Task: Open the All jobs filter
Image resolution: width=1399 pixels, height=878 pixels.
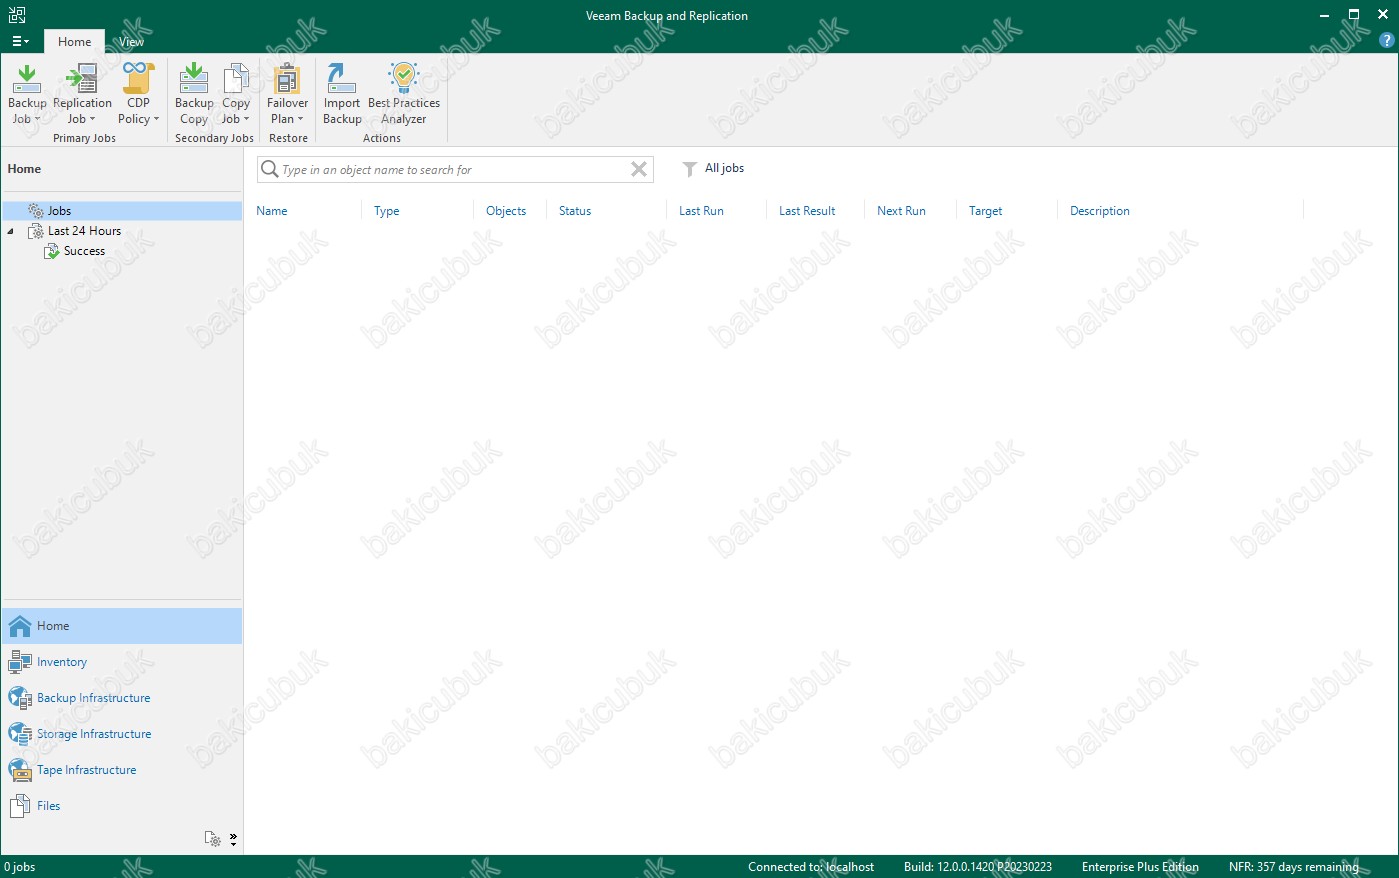Action: (x=713, y=168)
